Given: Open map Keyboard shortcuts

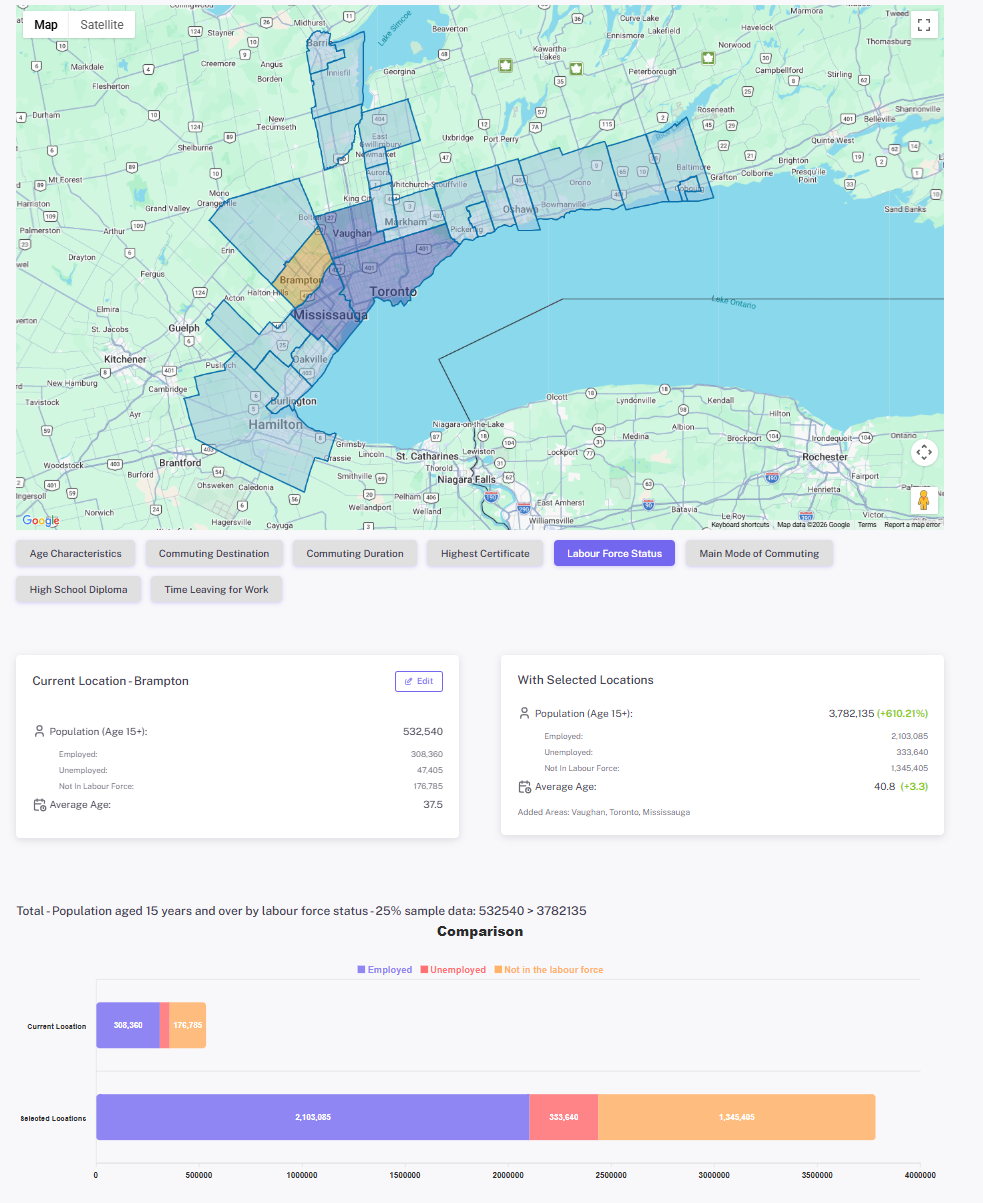Looking at the screenshot, I should click(x=740, y=524).
